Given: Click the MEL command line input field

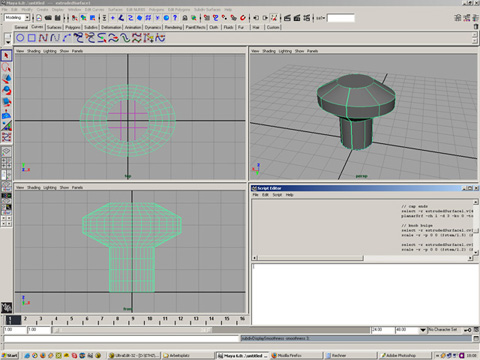Looking at the screenshot, I should (121, 339).
